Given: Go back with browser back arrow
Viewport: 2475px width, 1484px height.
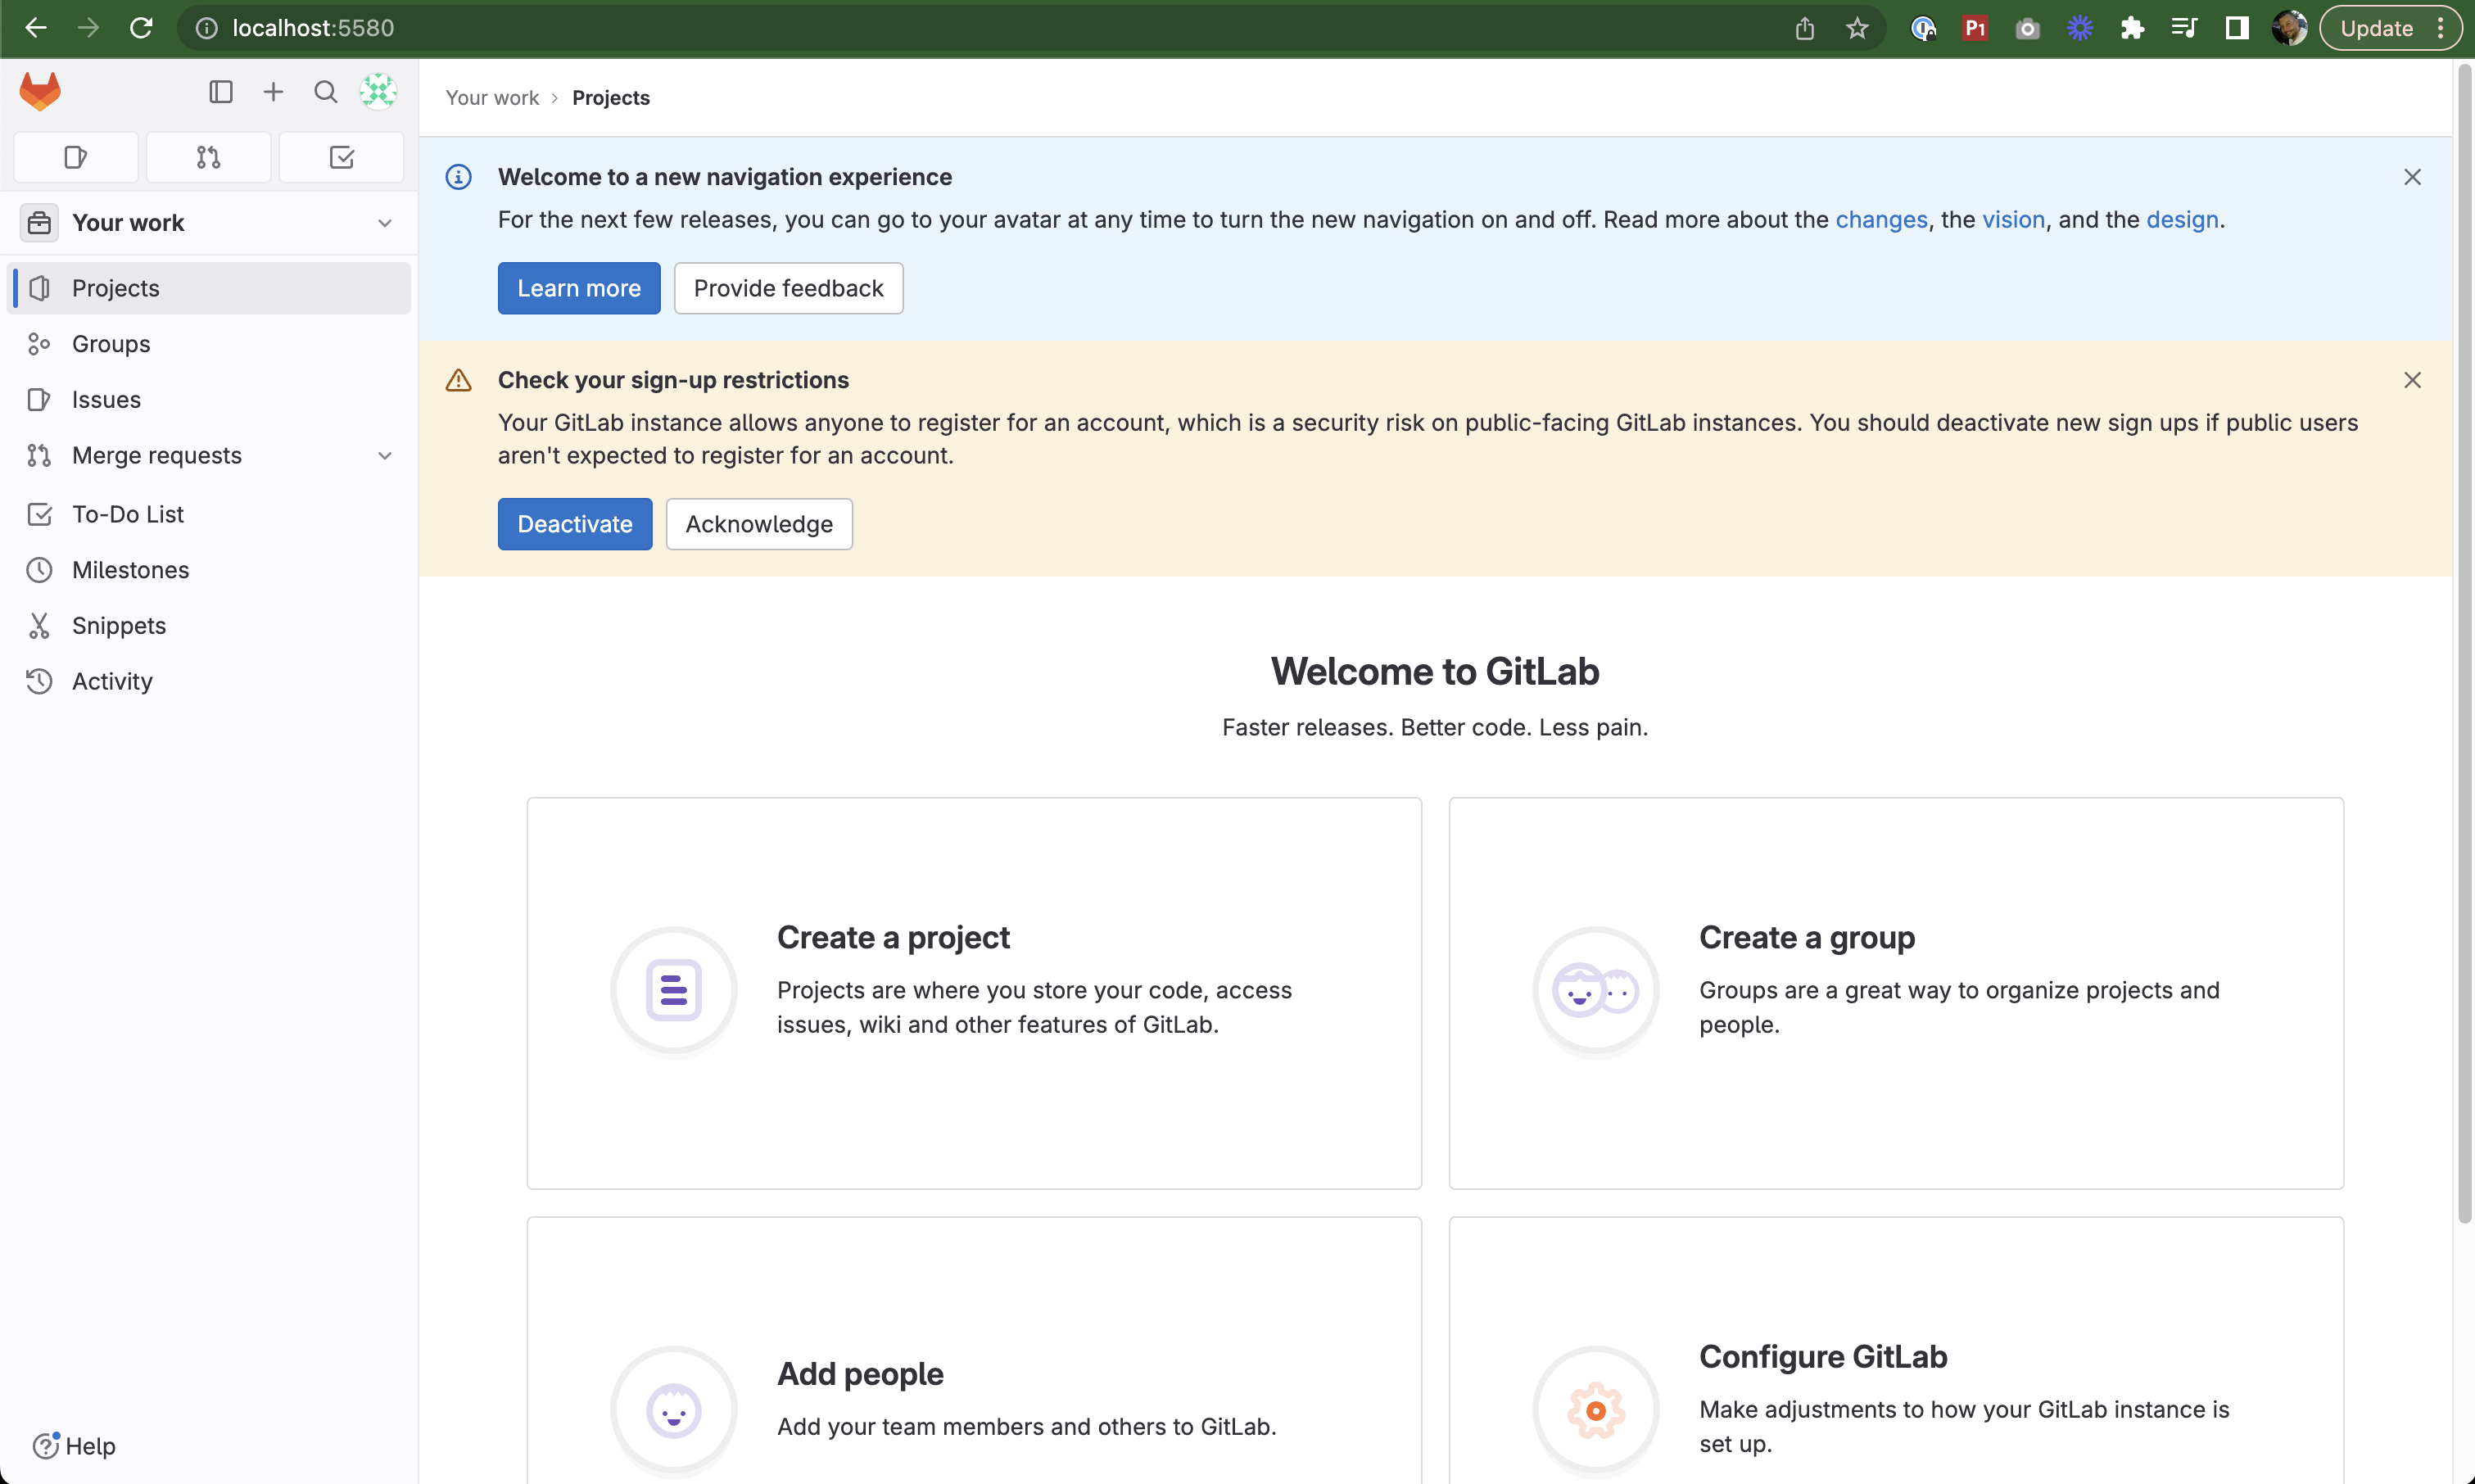Looking at the screenshot, I should click(35, 28).
